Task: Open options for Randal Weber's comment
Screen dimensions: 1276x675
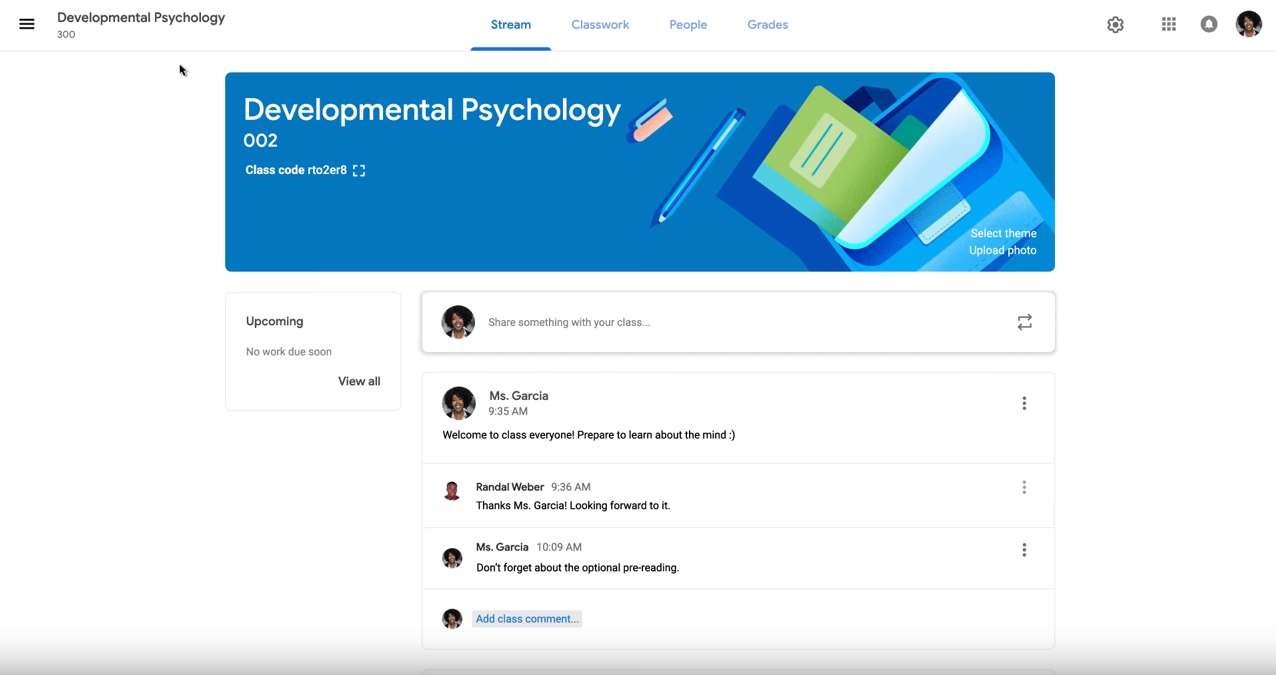Action: tap(1024, 487)
